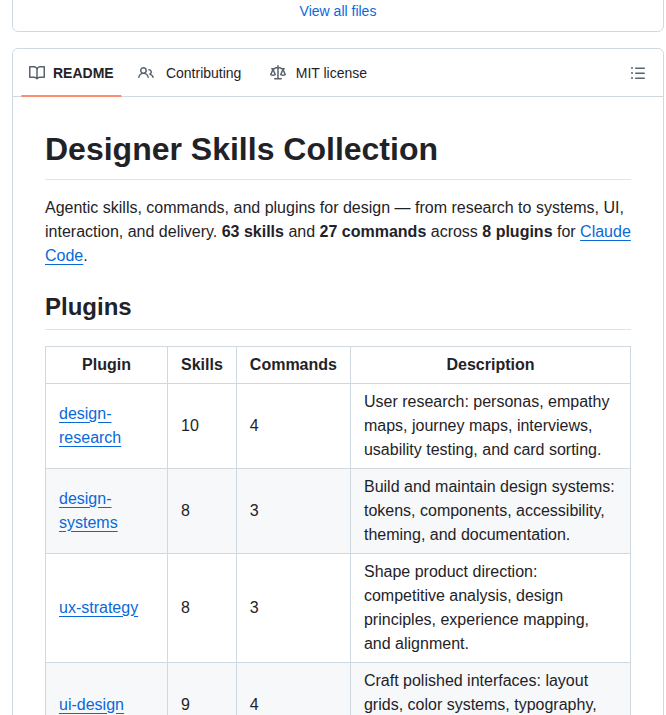This screenshot has height=715, width=666.
Task: Click the commands value 4 for design-research
Action: (254, 425)
